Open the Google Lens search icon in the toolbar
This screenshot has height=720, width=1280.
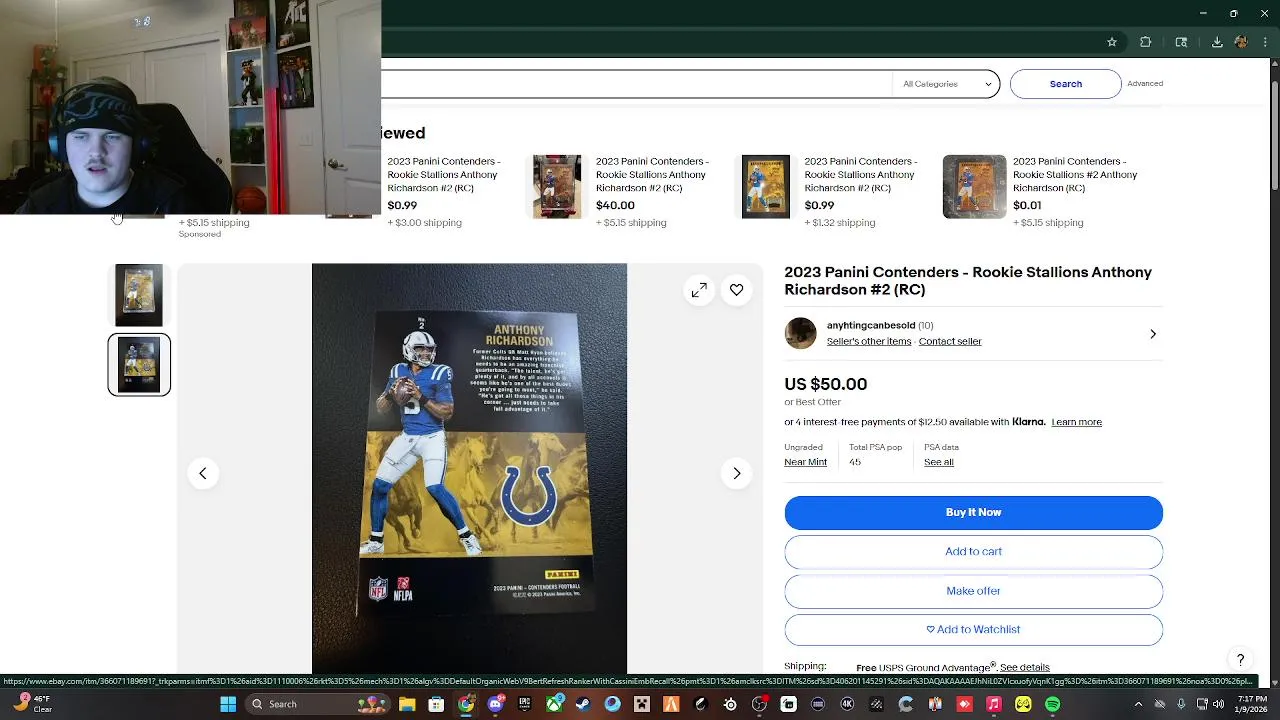[1181, 42]
